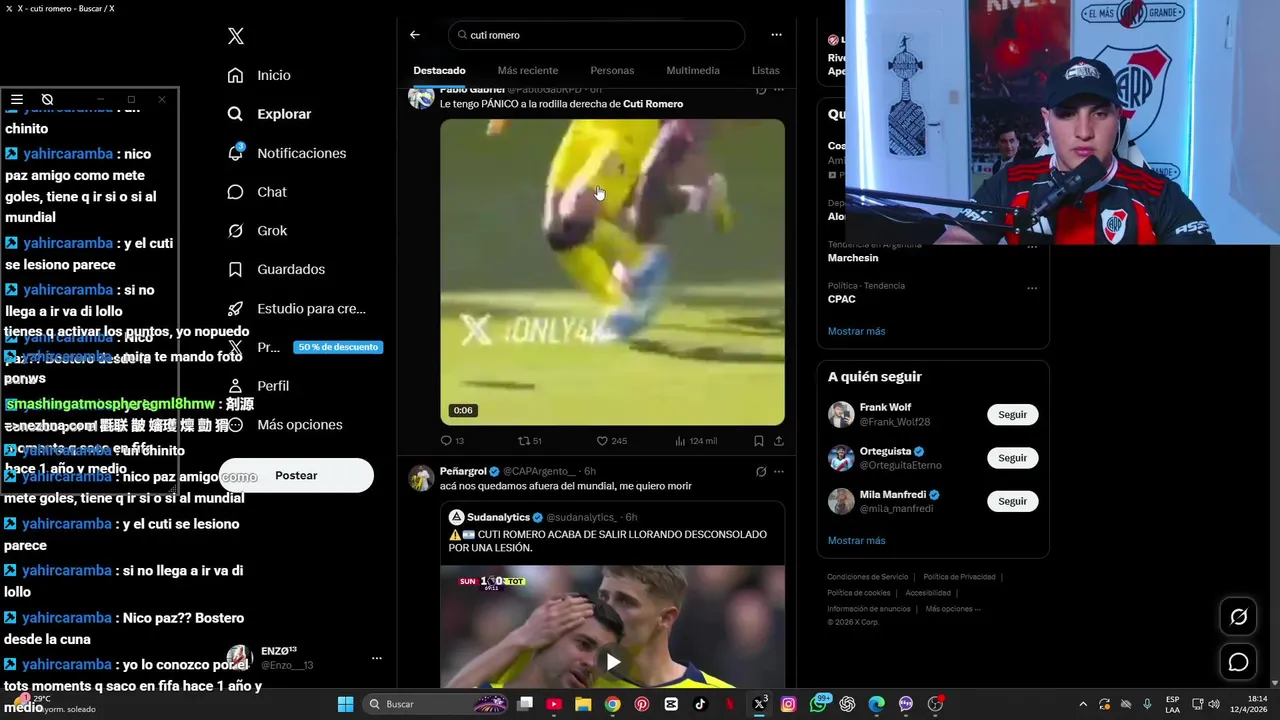Image resolution: width=1280 pixels, height=720 pixels.
Task: Open Instagram from the taskbar
Action: (x=789, y=704)
